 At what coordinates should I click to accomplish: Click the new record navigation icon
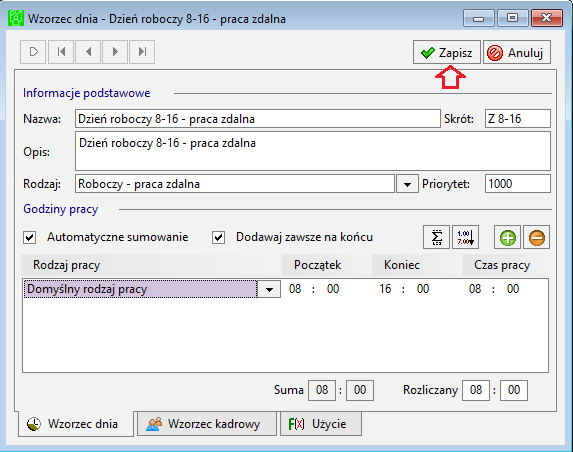click(x=33, y=52)
